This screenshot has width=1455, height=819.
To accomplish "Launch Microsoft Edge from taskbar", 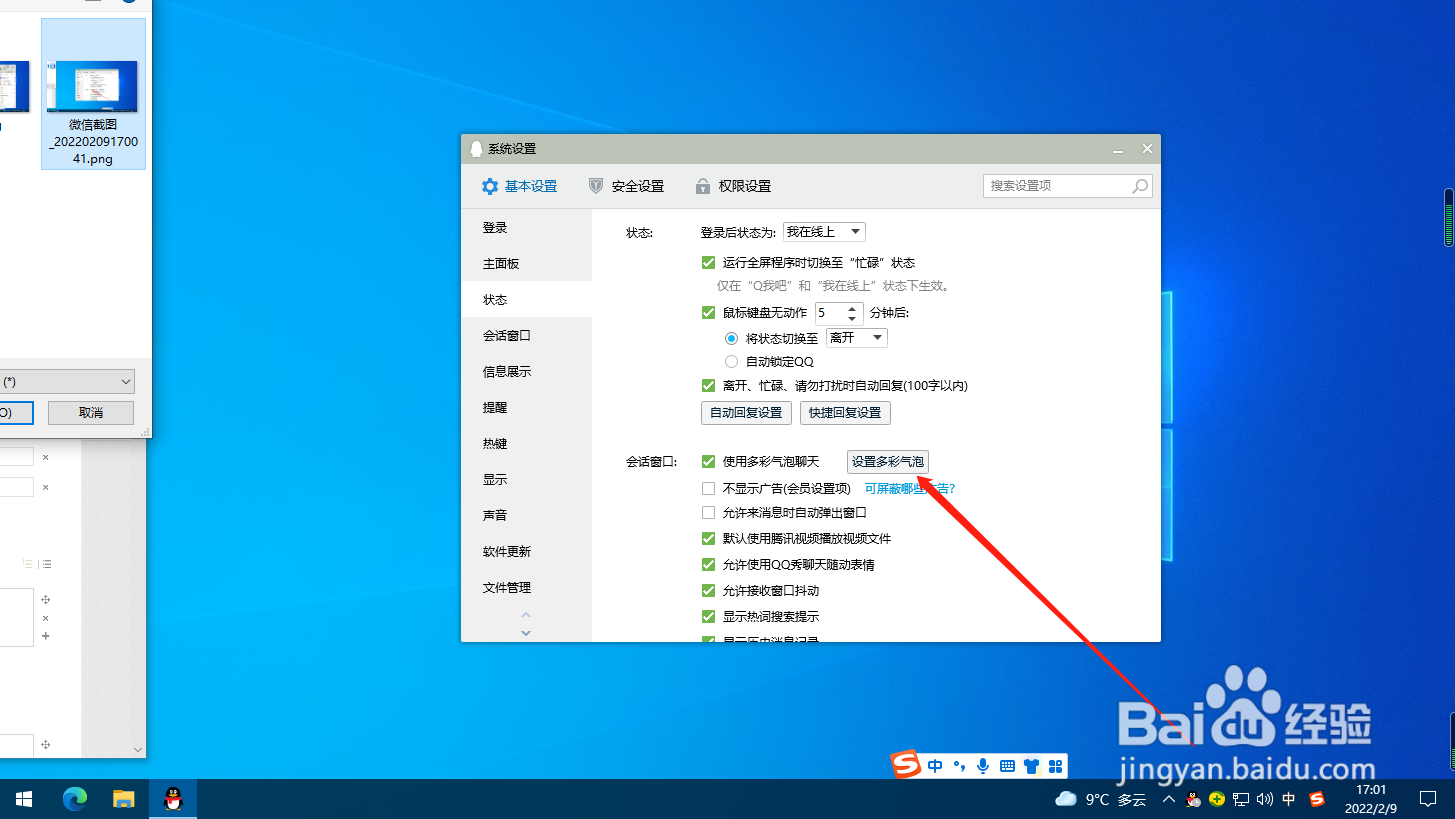I will pos(75,799).
